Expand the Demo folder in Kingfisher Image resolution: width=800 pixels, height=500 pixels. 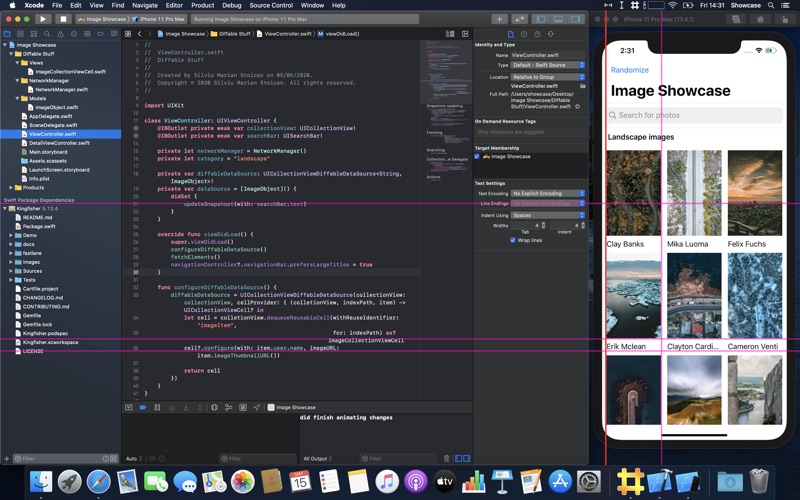[x=11, y=235]
